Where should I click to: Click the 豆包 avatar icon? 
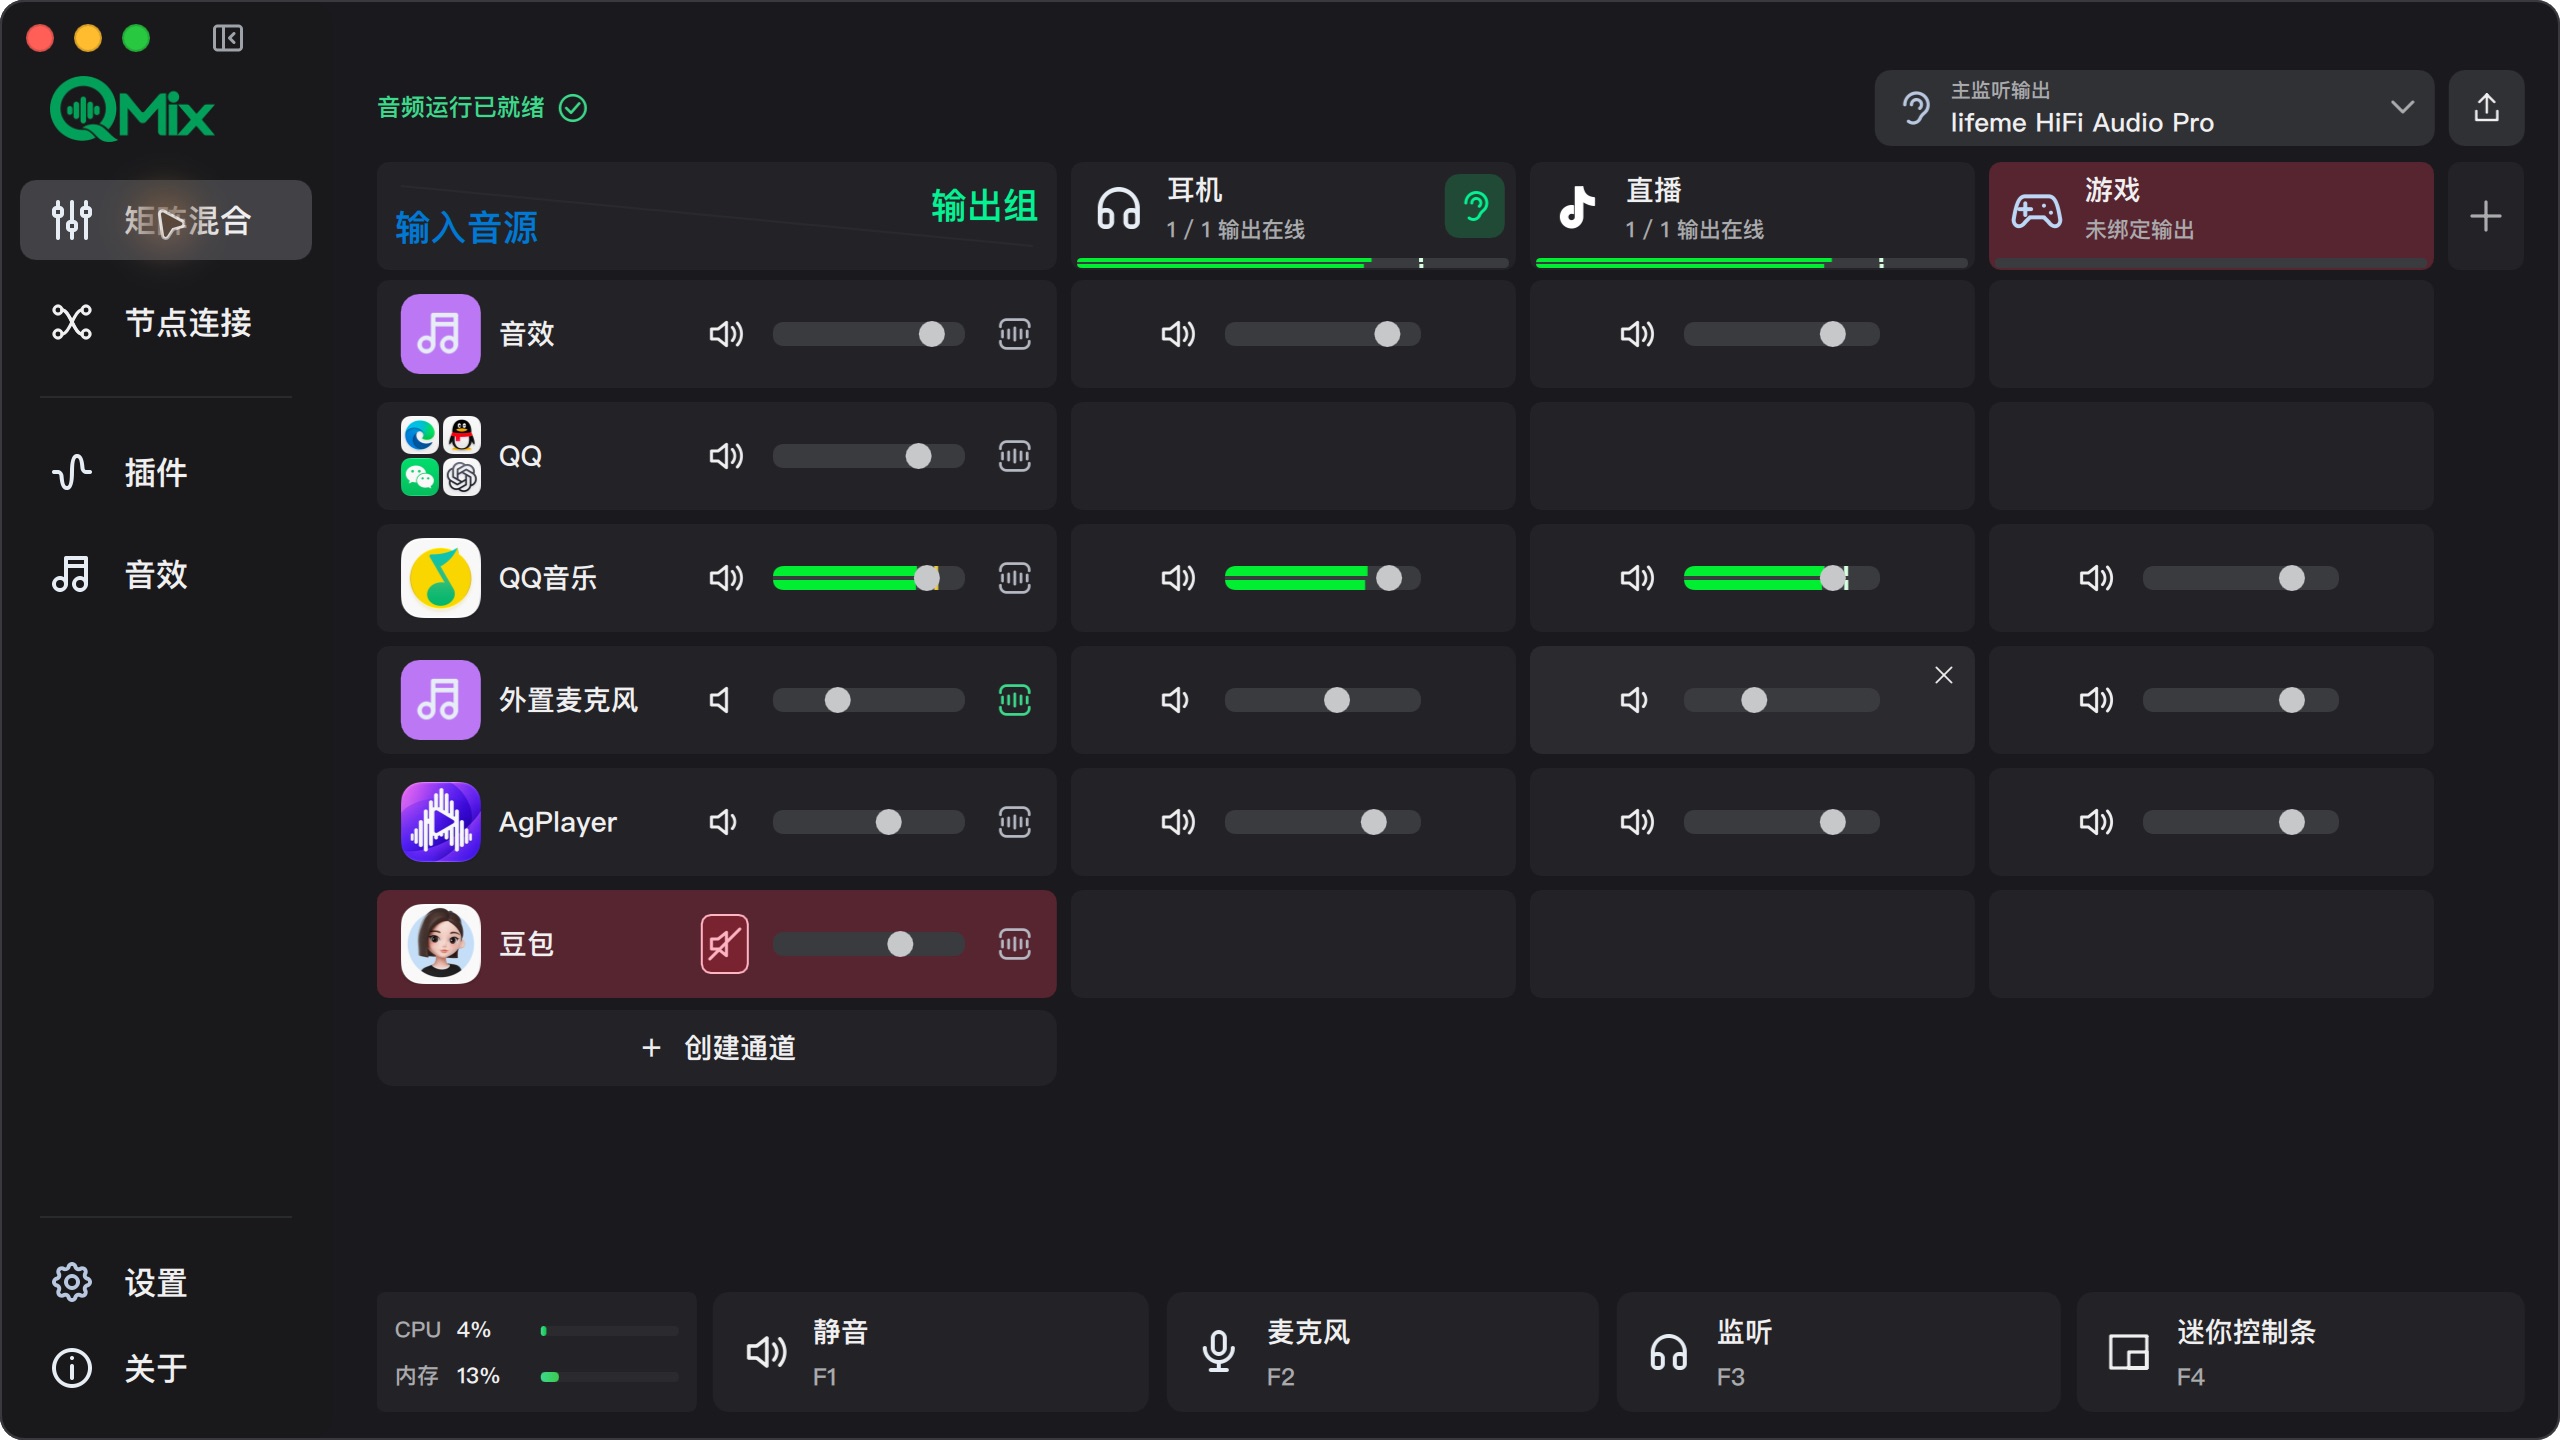coord(441,944)
